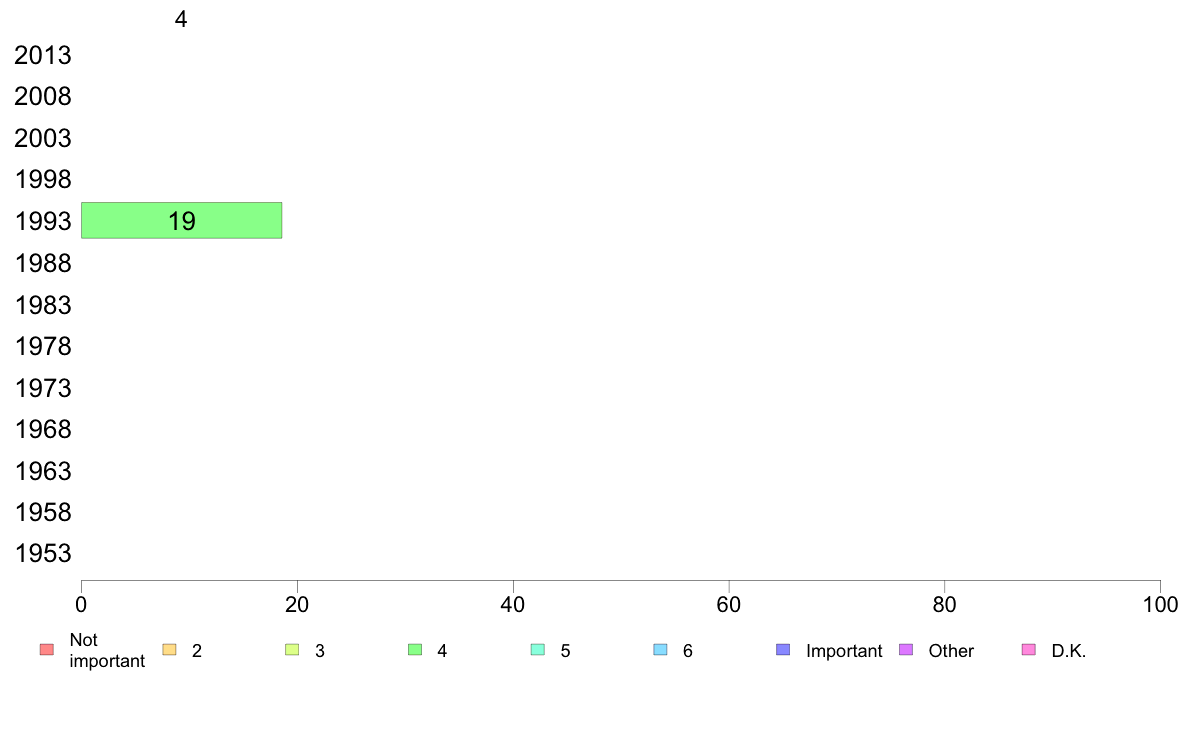Select the 1953 year label
This screenshot has width=1188, height=736.
[x=43, y=553]
